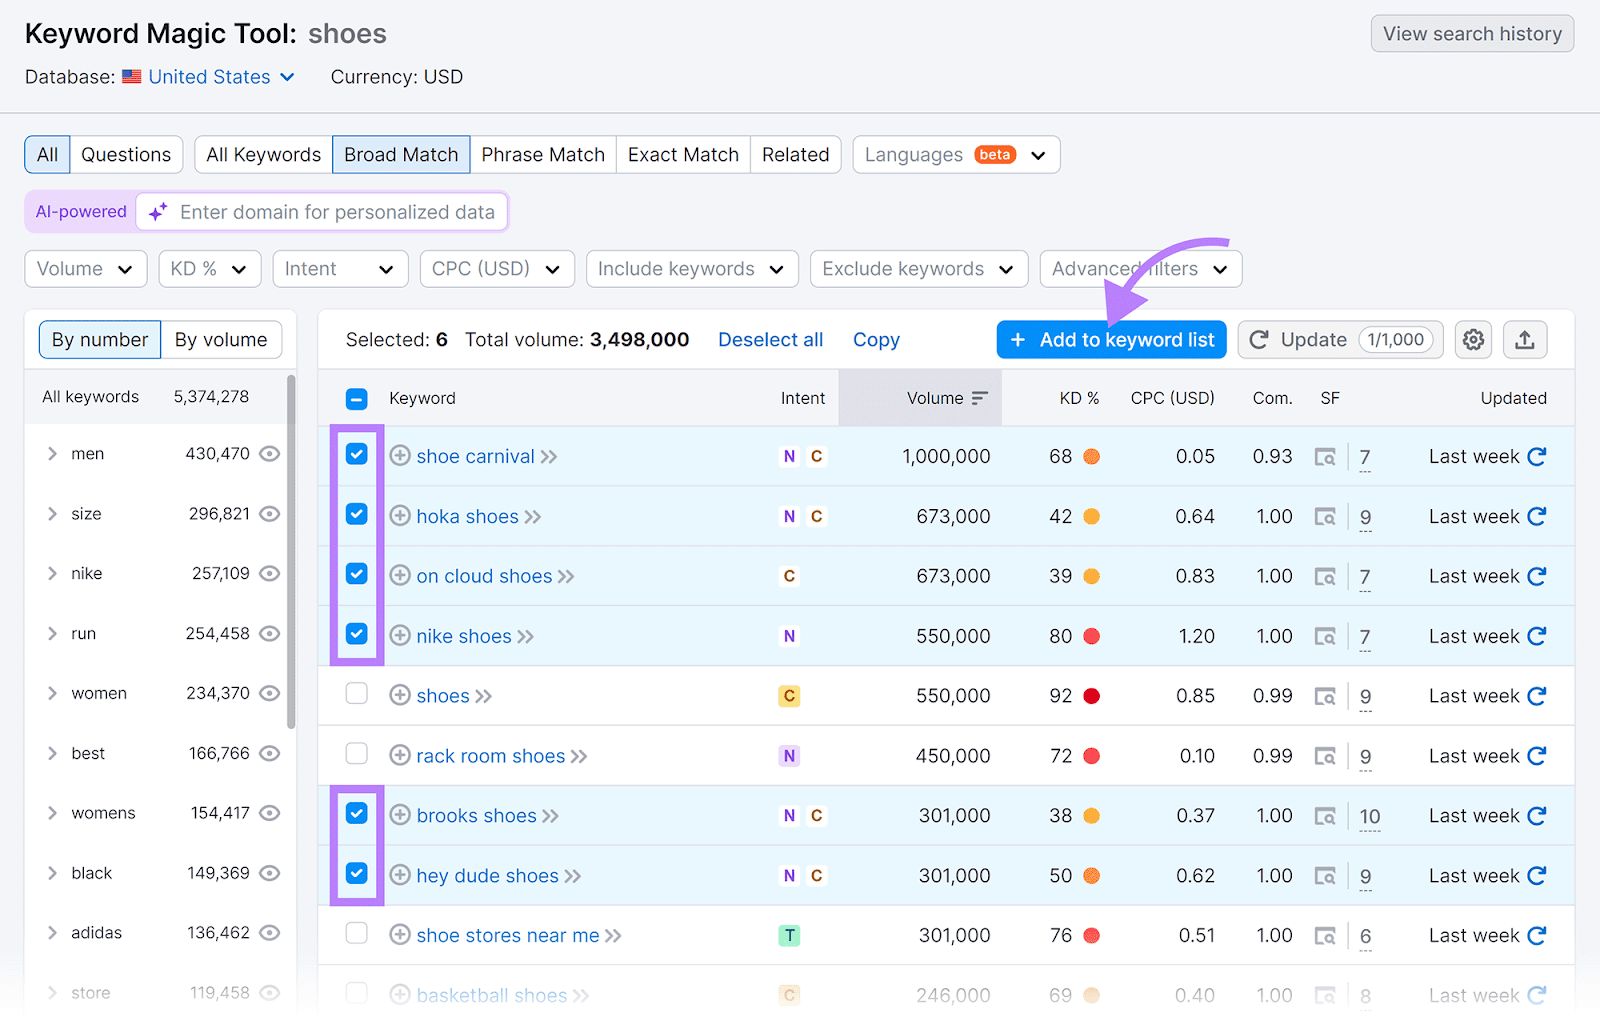1600x1025 pixels.
Task: Hide the "men" keyword group via eye icon
Action: [269, 453]
